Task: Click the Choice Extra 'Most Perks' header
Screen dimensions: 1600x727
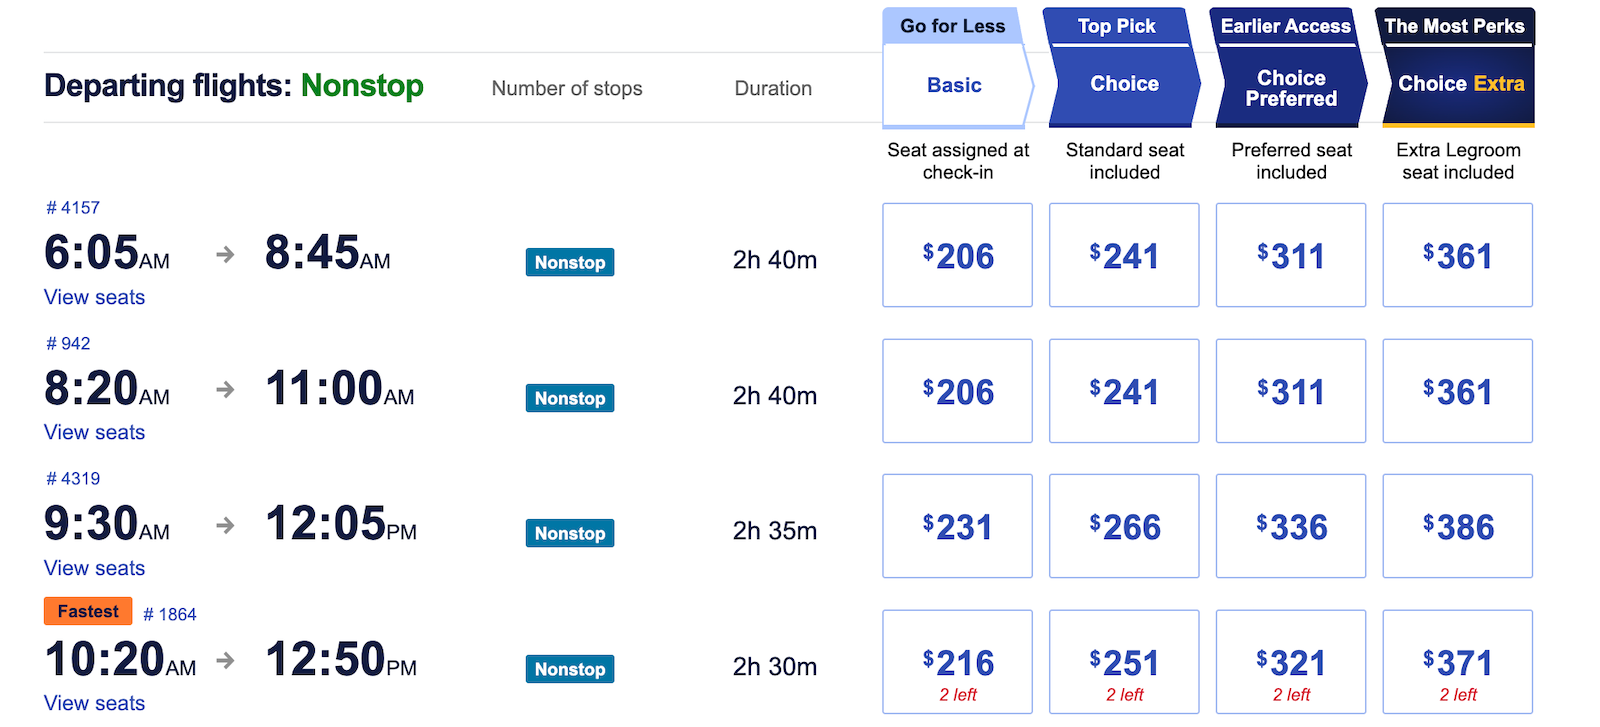Action: click(x=1456, y=84)
